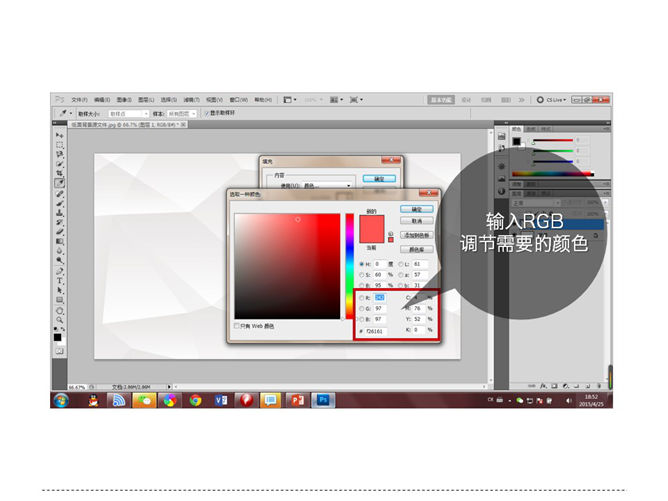Open Google Chrome from the taskbar
Viewport: 668px width, 501px height.
point(195,400)
